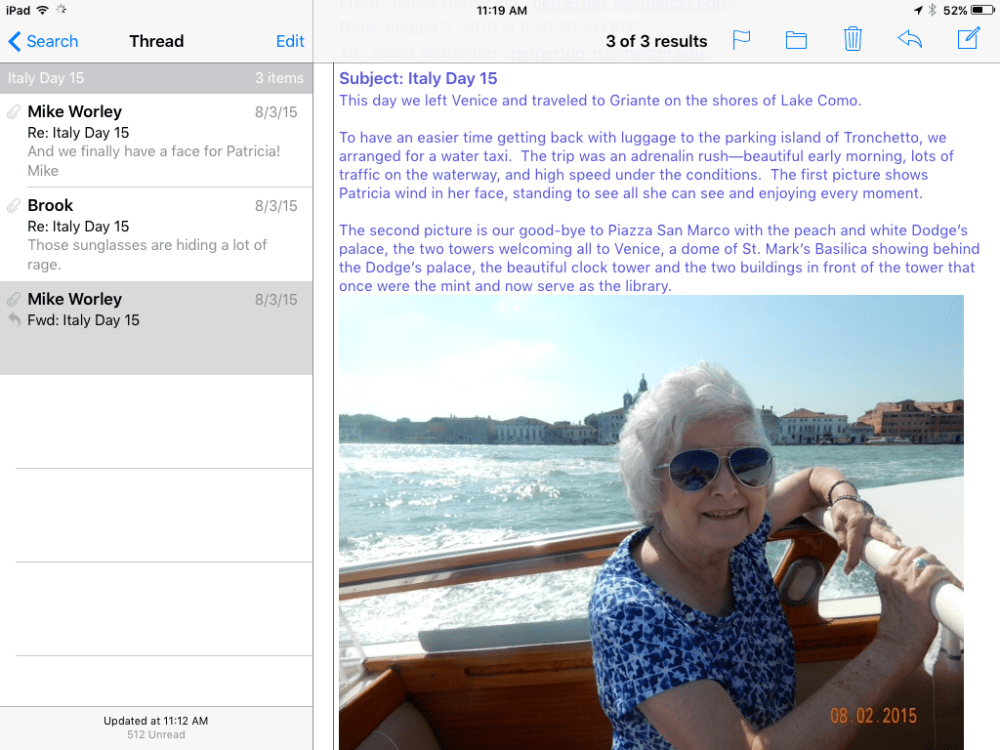This screenshot has width=1000, height=750.
Task: Delete the open Italy Day 15 email
Action: click(852, 40)
